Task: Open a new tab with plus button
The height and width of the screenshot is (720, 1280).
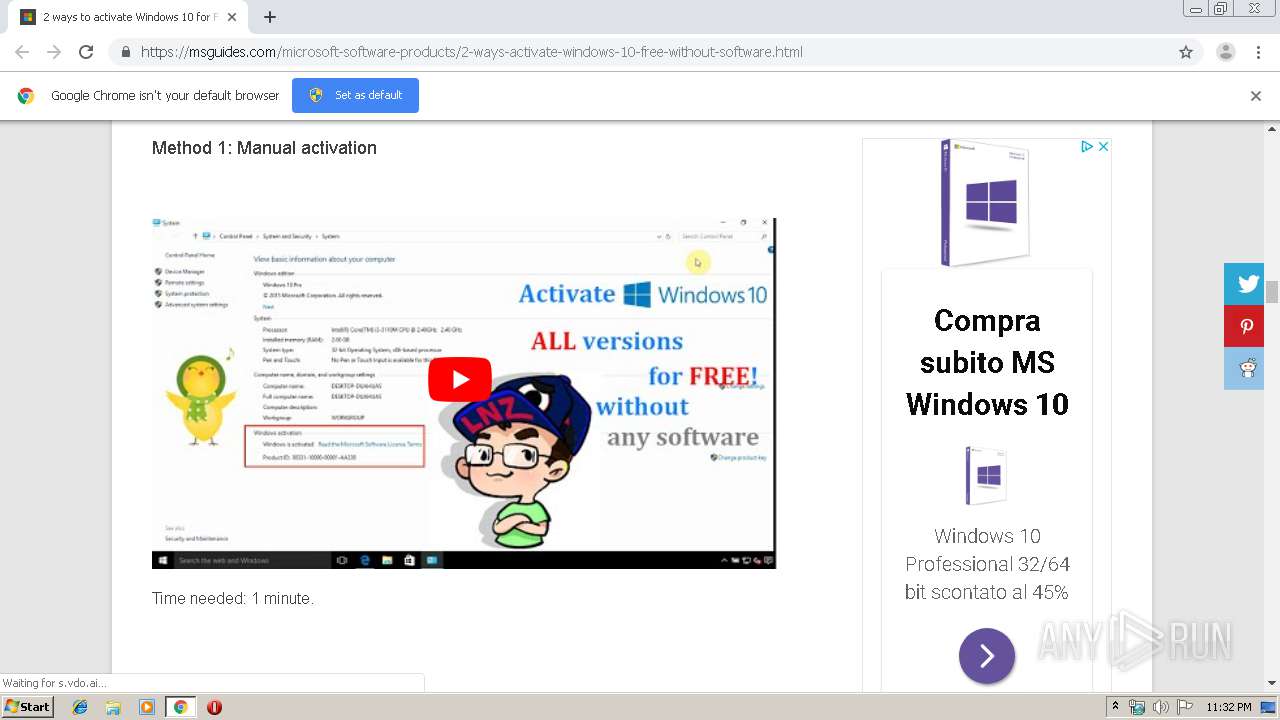Action: 270,17
